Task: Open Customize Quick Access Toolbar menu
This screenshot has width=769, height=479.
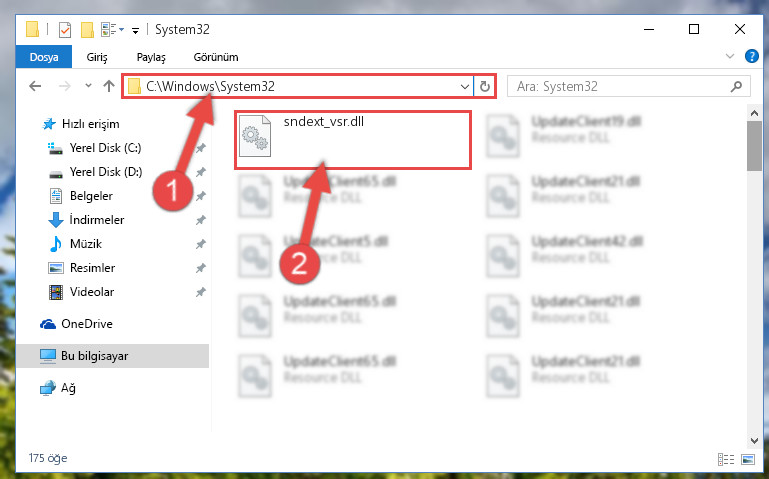Action: point(135,31)
